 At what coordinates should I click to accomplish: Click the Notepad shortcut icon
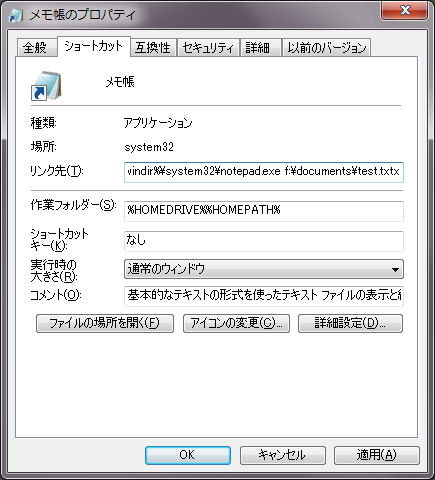pos(46,86)
